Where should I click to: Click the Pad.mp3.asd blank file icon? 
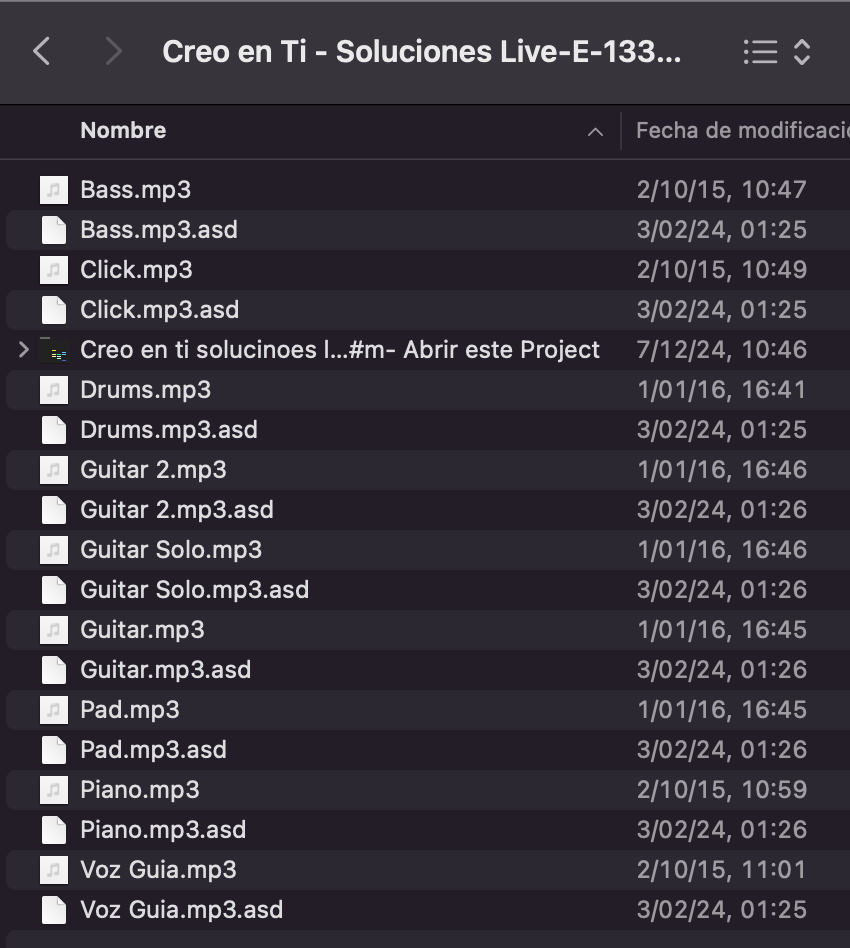[x=54, y=750]
